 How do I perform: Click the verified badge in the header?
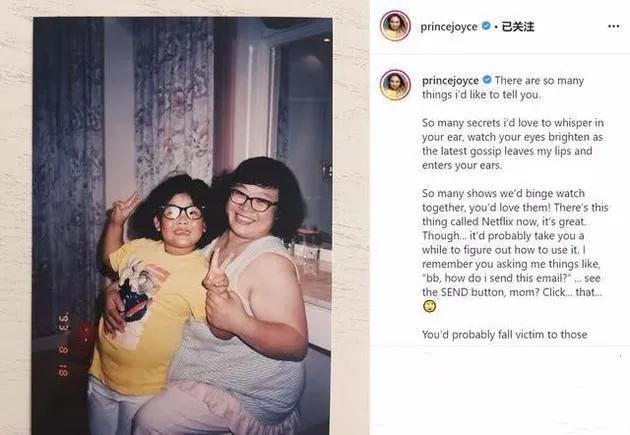point(486,26)
